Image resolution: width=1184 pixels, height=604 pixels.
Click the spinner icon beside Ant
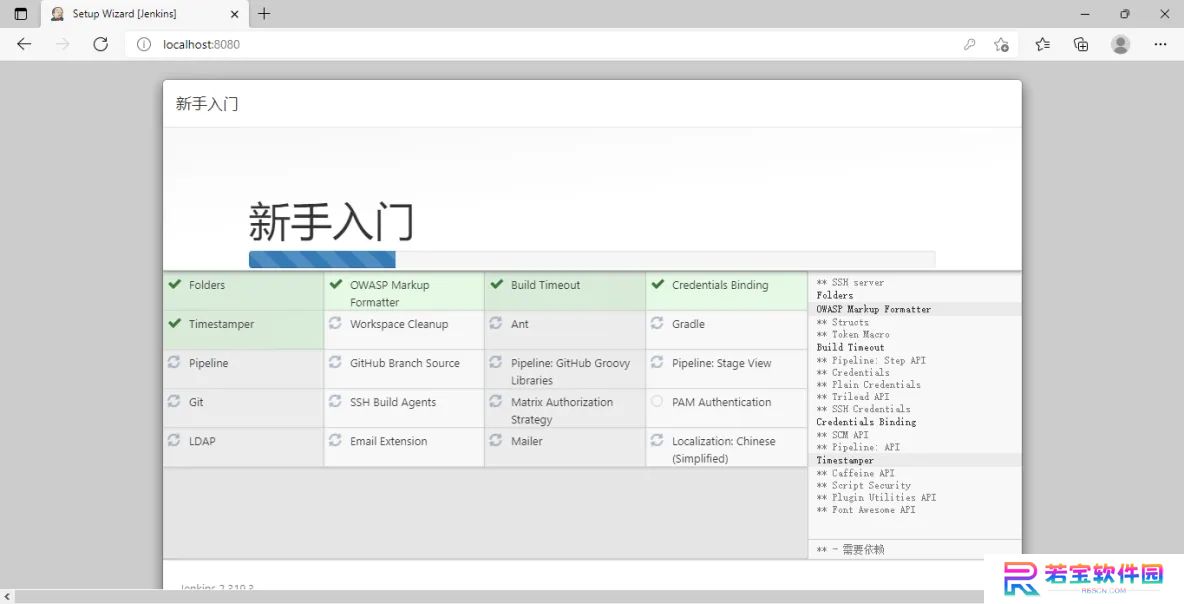[495, 323]
